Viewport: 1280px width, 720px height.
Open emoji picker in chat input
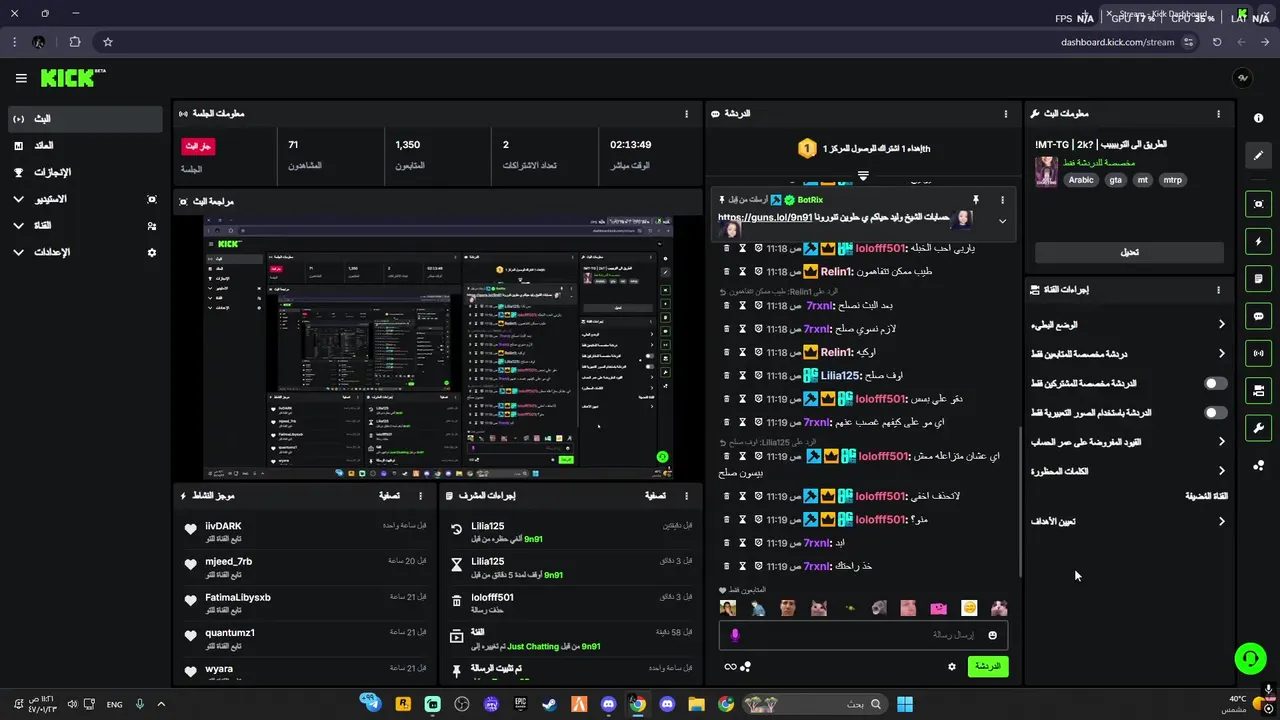pyautogui.click(x=993, y=635)
